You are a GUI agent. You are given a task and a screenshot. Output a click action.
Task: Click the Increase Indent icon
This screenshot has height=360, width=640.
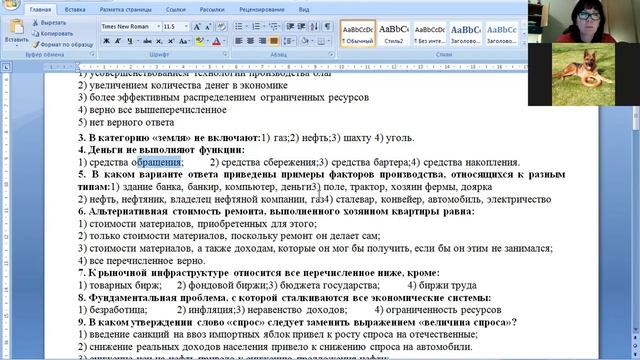[302, 27]
